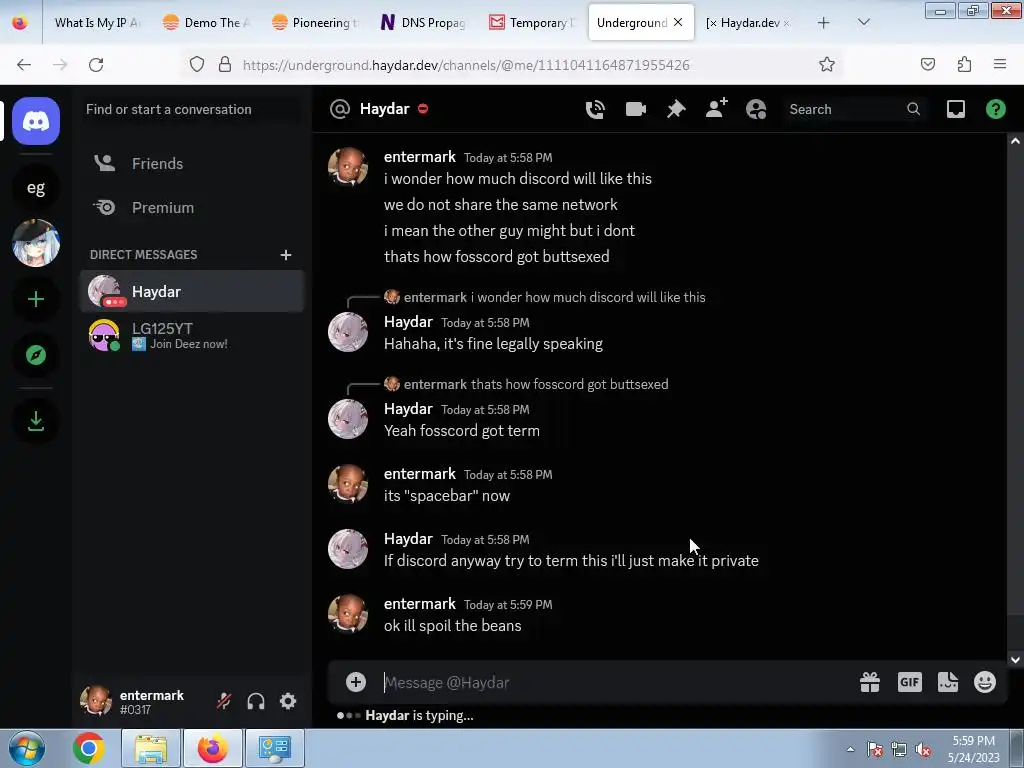Open the inbox icon
Screen dimensions: 1024x768
tap(955, 109)
